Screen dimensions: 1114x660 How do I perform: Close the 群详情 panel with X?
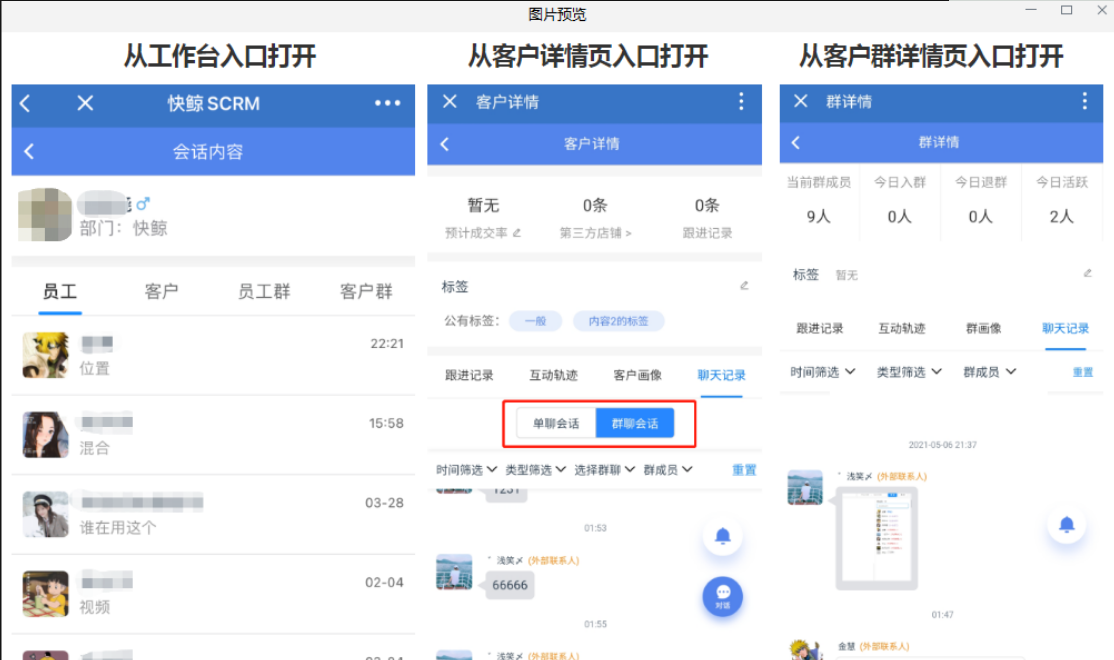coord(801,101)
